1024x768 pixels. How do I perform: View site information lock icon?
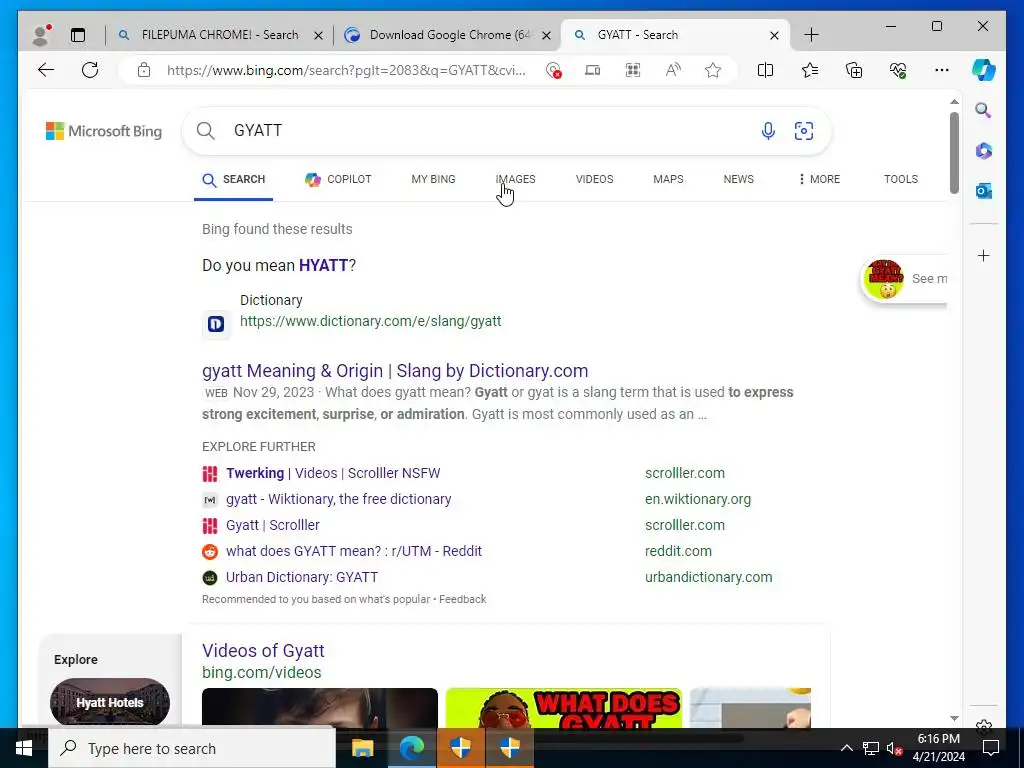coord(144,70)
